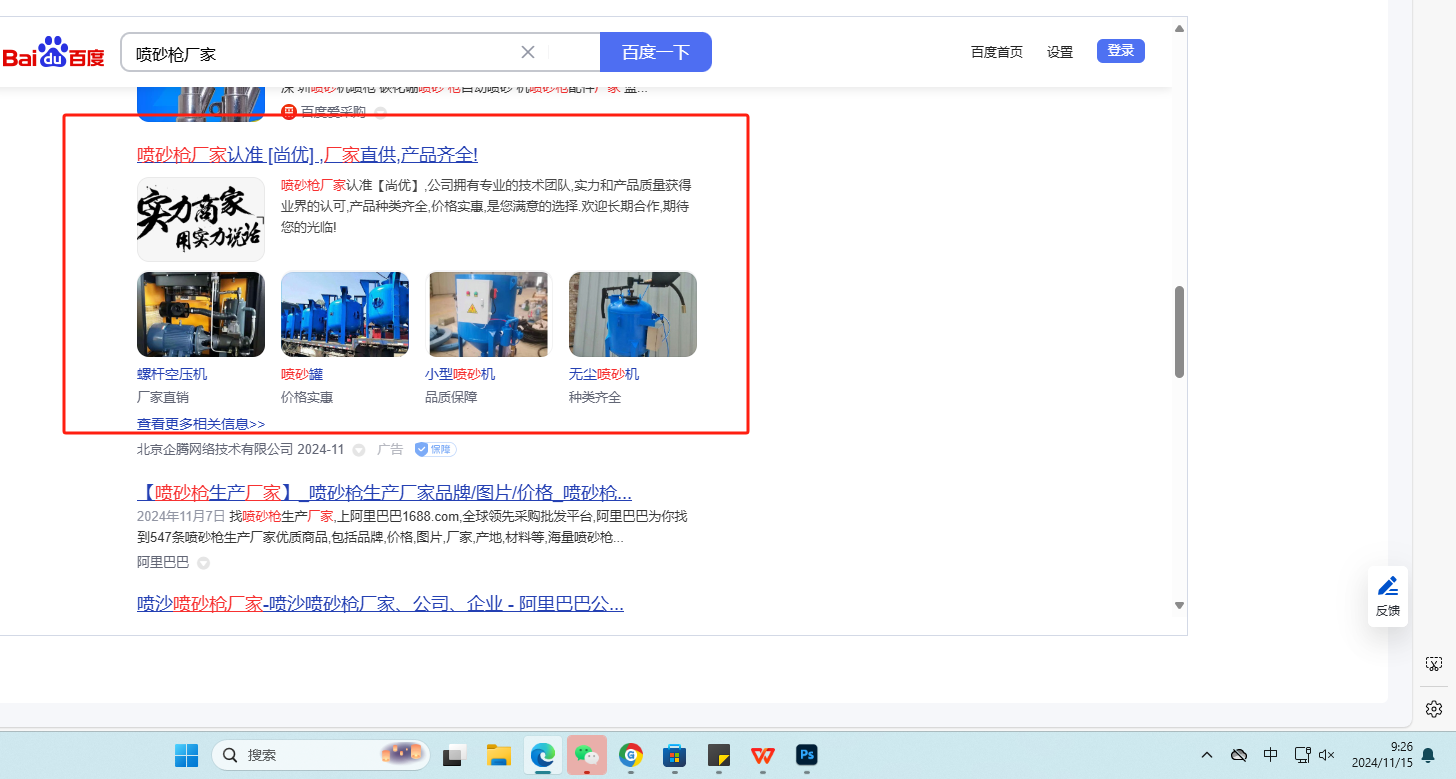Screen dimensions: 1456x779
Task: Open 百度首页 in the top navigation
Action: click(996, 52)
